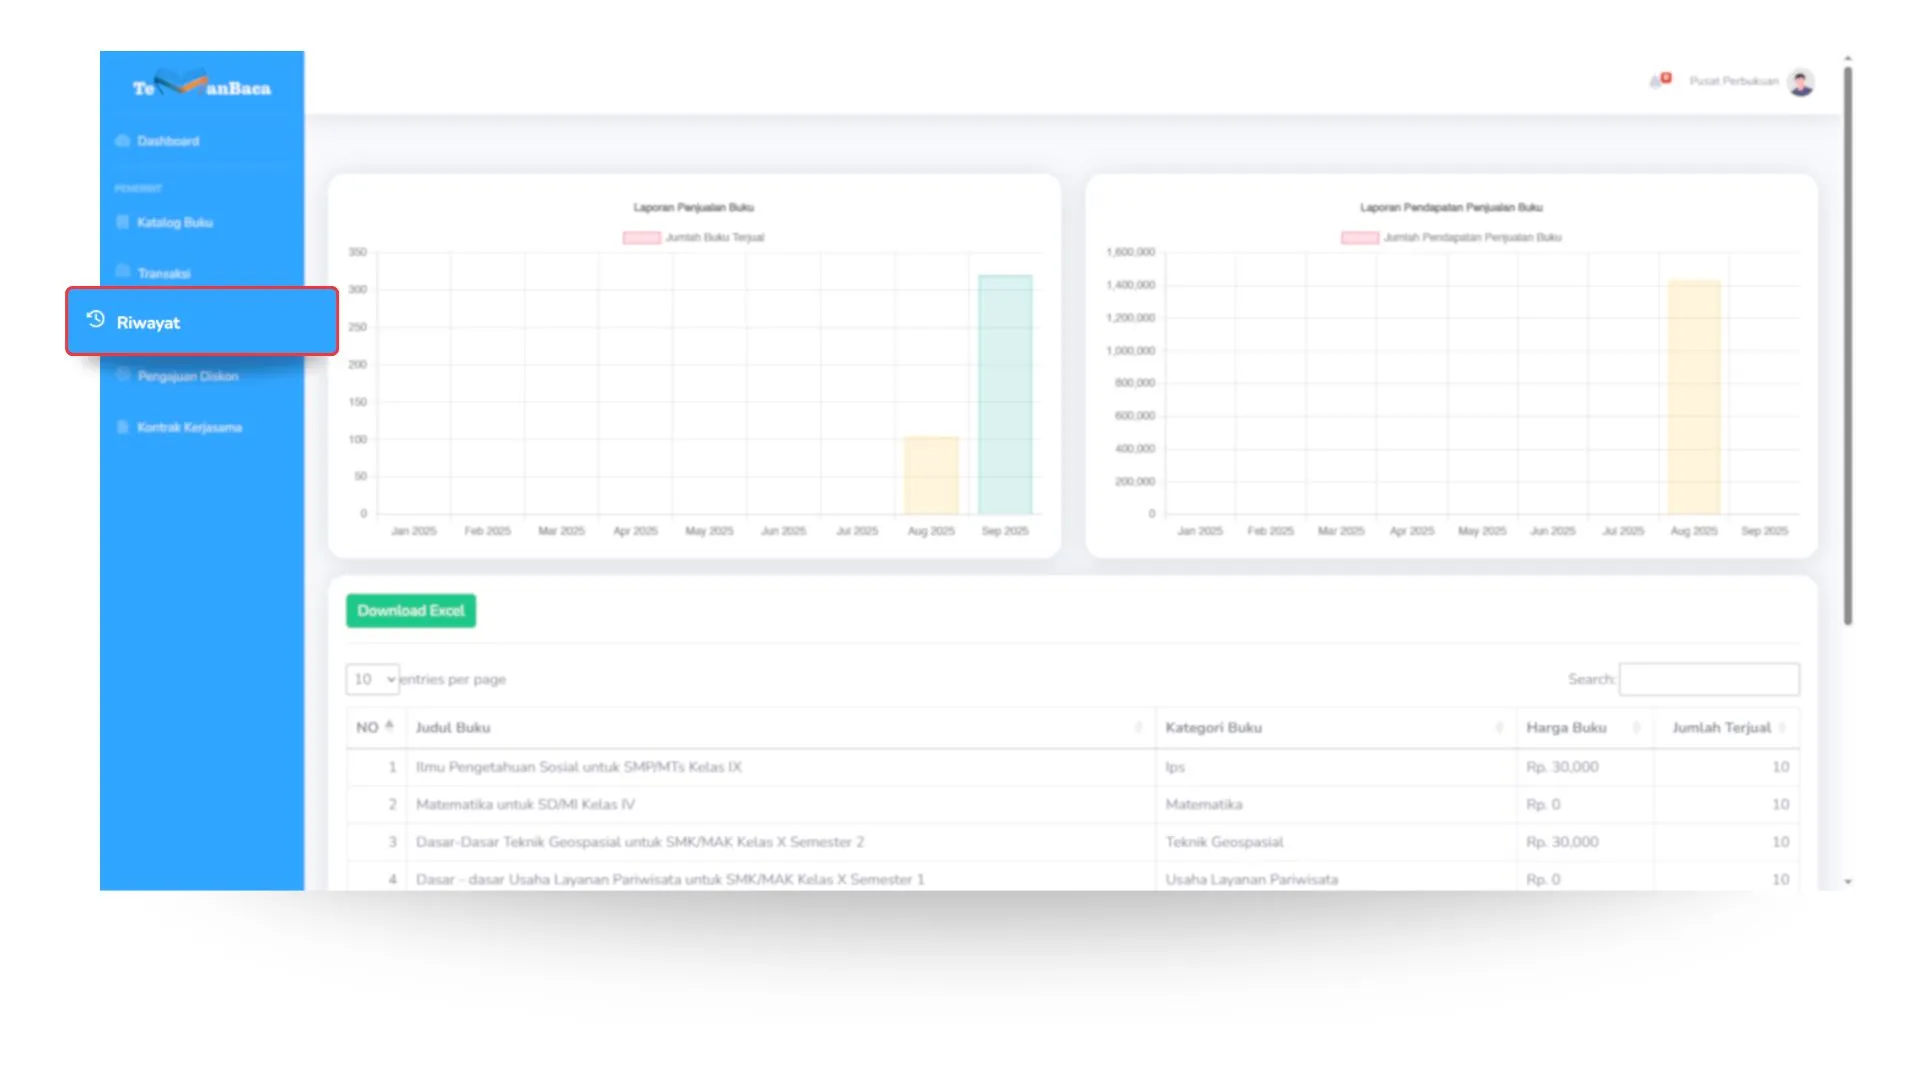Click the Kontrak Kerjasama document icon

[122, 427]
